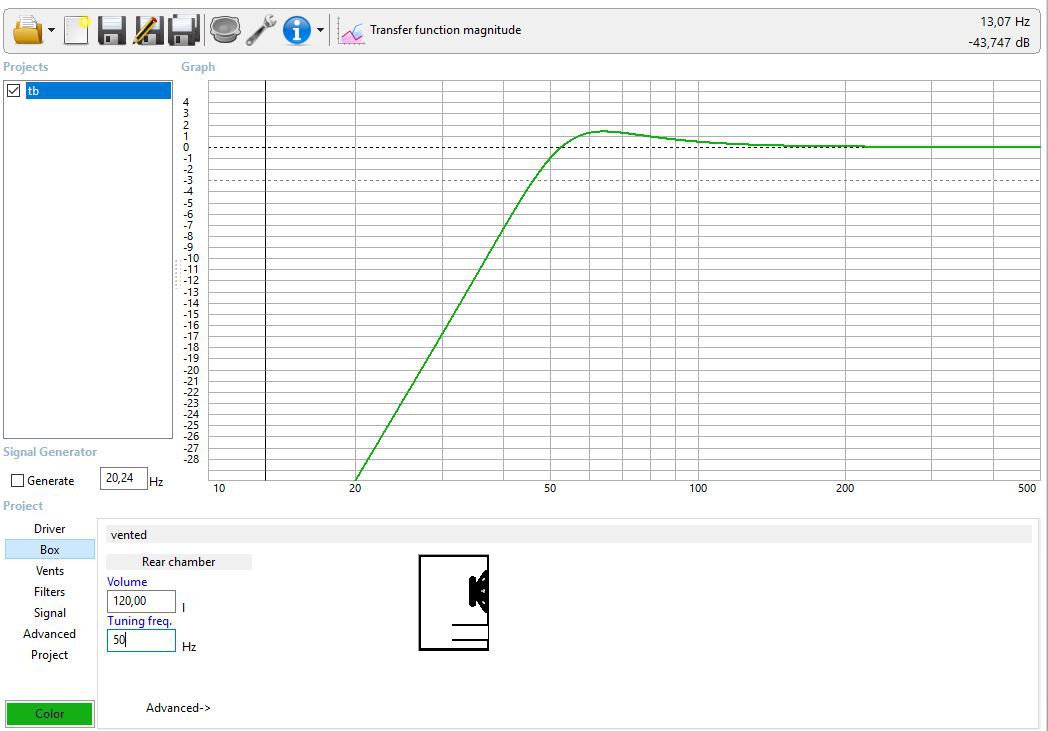Image resolution: width=1048 pixels, height=731 pixels.
Task: Click the Advanced-> button in the box panel
Action: 178,708
